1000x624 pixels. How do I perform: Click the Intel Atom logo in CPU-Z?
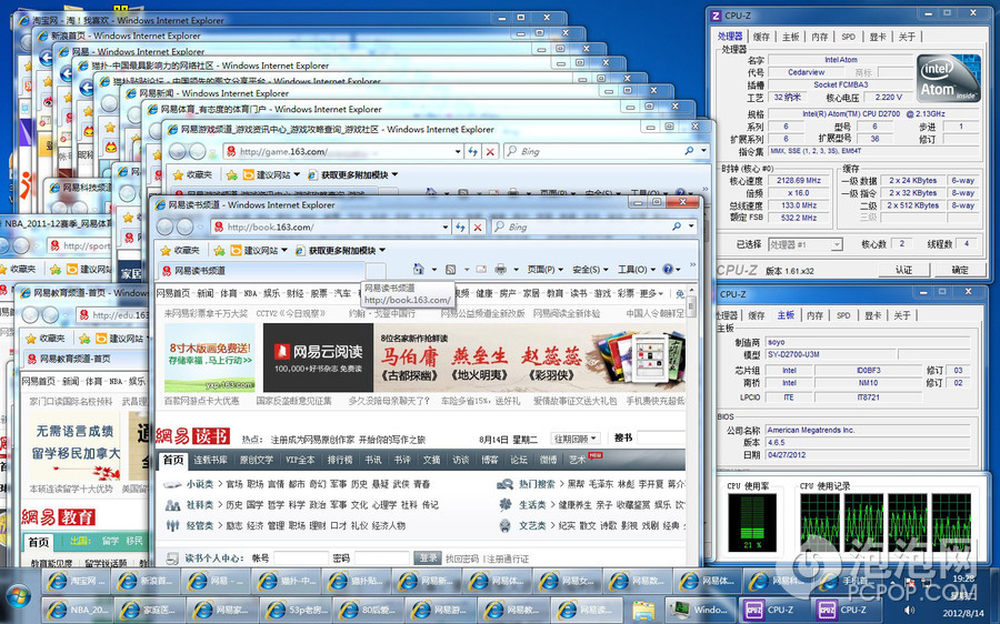tap(948, 79)
